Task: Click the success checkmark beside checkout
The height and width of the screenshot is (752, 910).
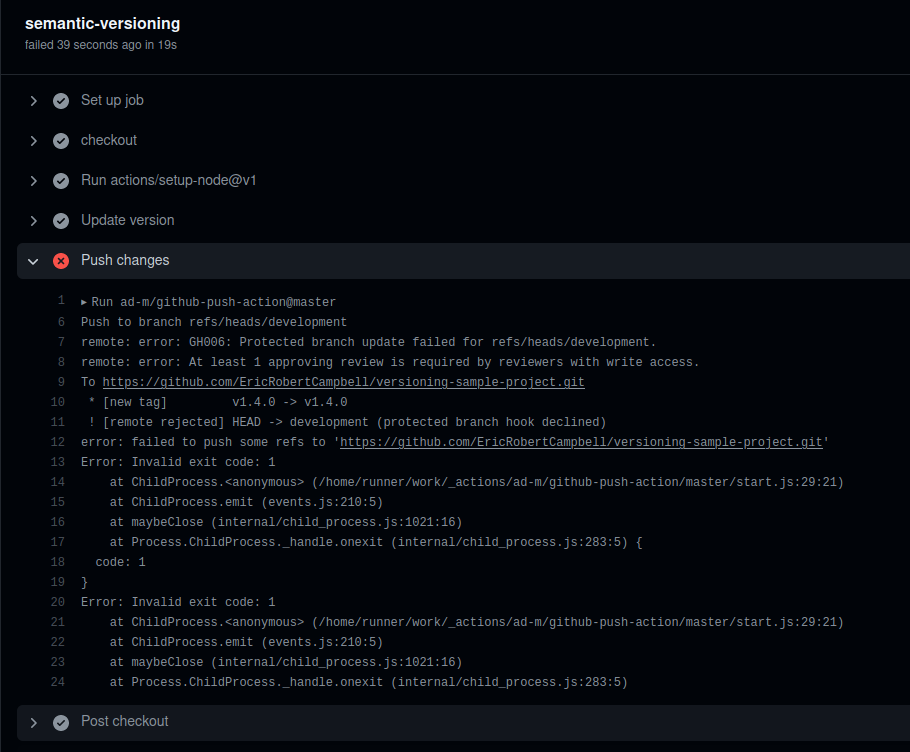Action: (x=61, y=141)
